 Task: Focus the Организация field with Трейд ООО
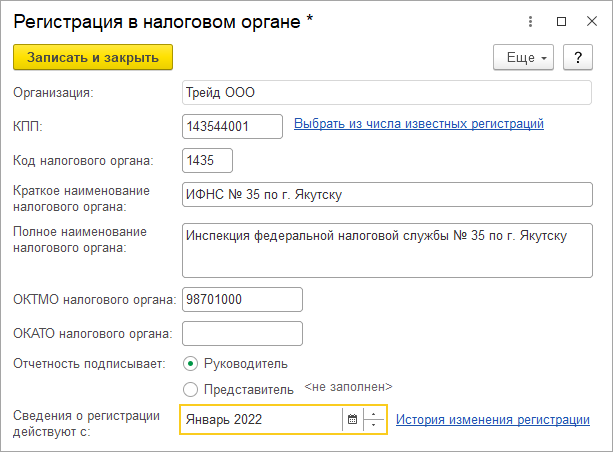[x=386, y=93]
